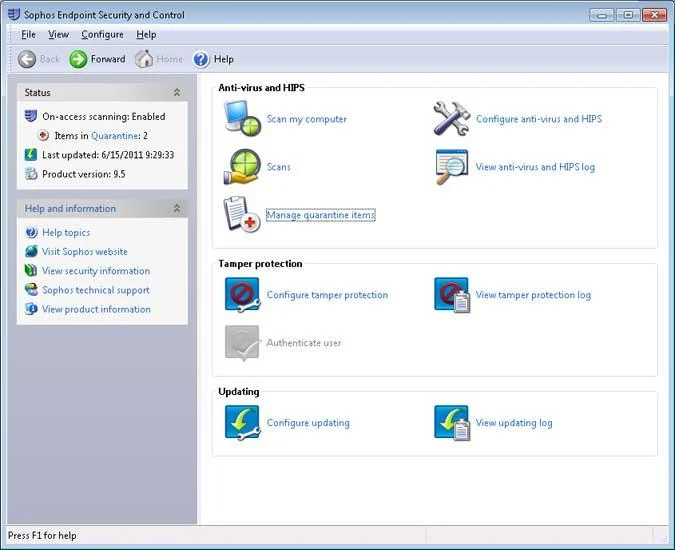Image resolution: width=675 pixels, height=550 pixels.
Task: Open the Scan my computer link
Action: (x=307, y=119)
